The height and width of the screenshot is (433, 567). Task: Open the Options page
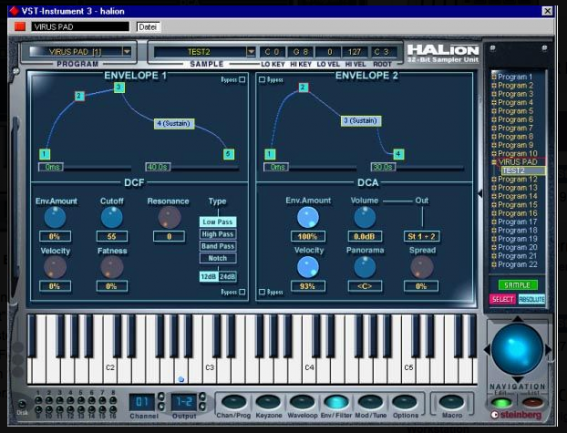405,402
